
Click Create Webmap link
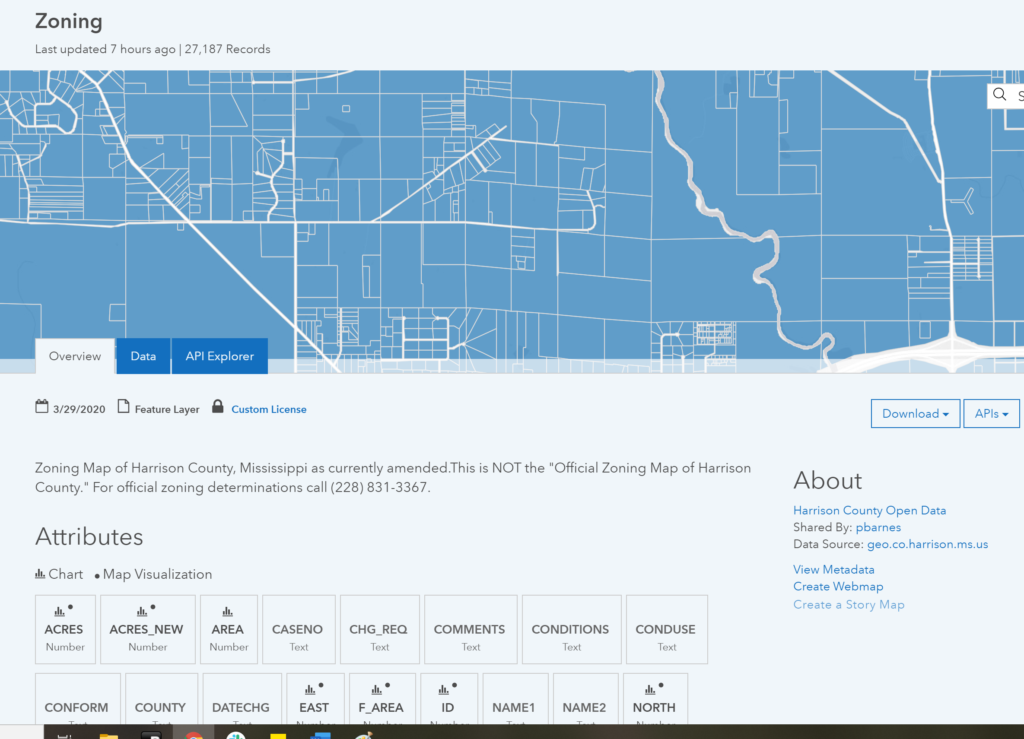(838, 586)
